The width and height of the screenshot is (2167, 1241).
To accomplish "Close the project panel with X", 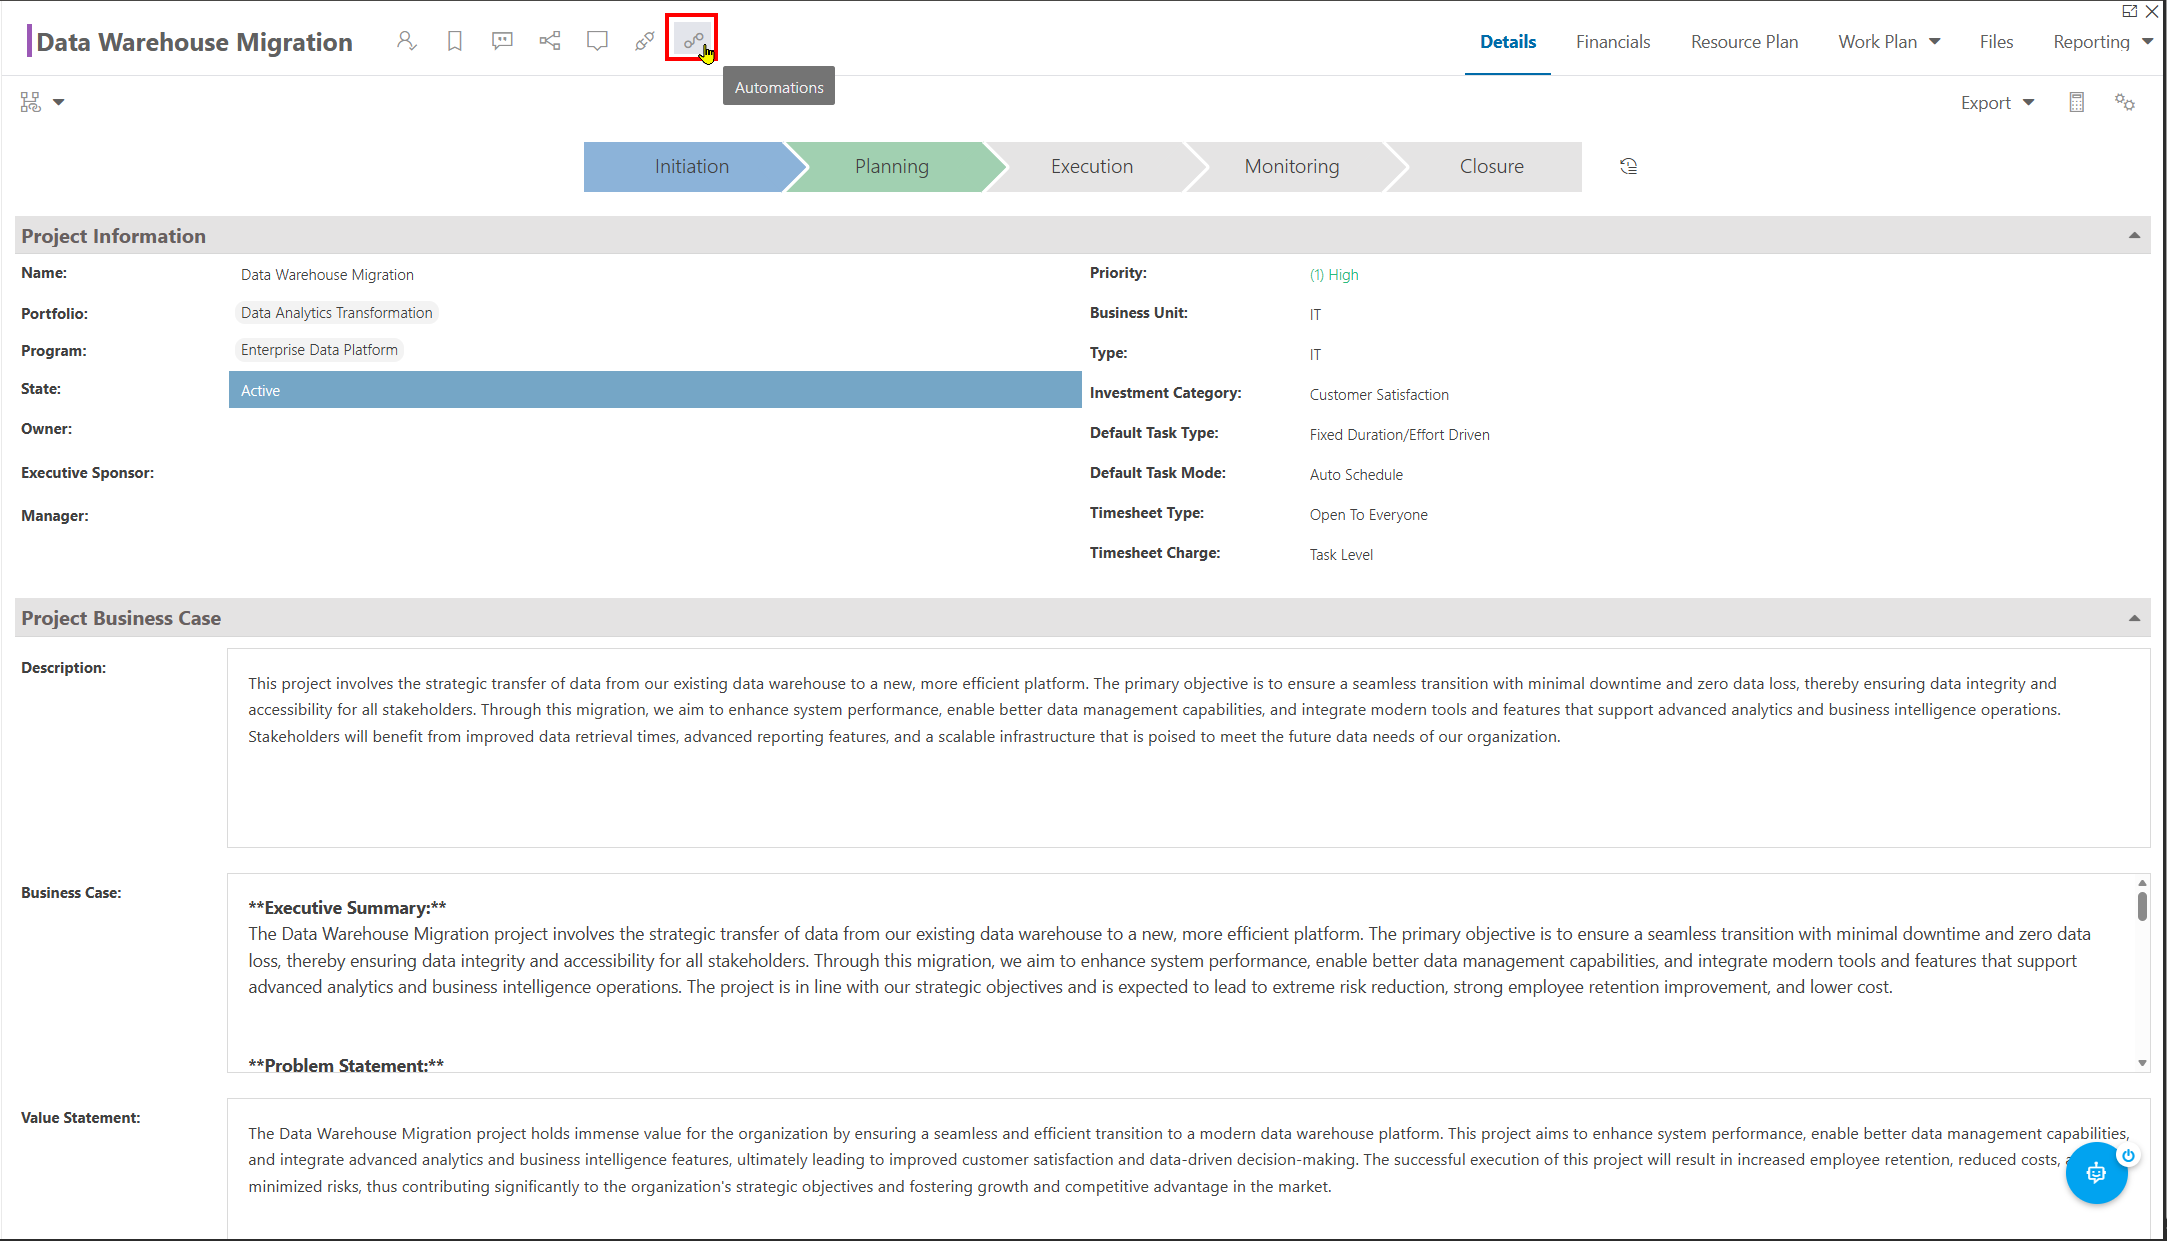I will point(2152,11).
